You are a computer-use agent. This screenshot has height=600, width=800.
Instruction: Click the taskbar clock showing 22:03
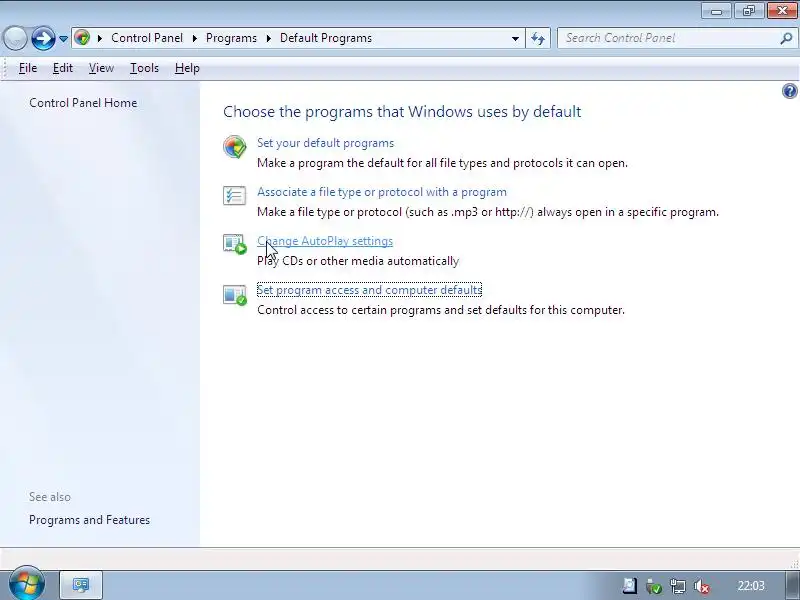pyautogui.click(x=751, y=586)
